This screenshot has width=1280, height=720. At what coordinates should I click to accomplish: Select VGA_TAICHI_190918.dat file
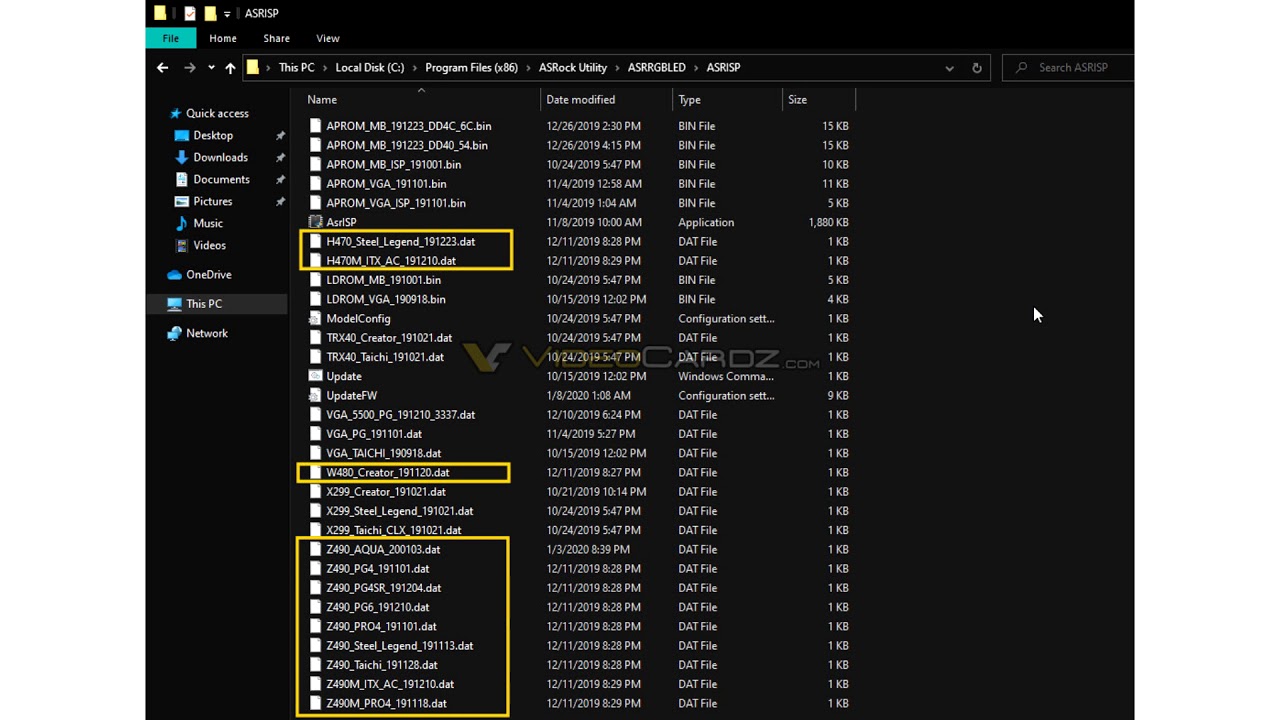(383, 453)
